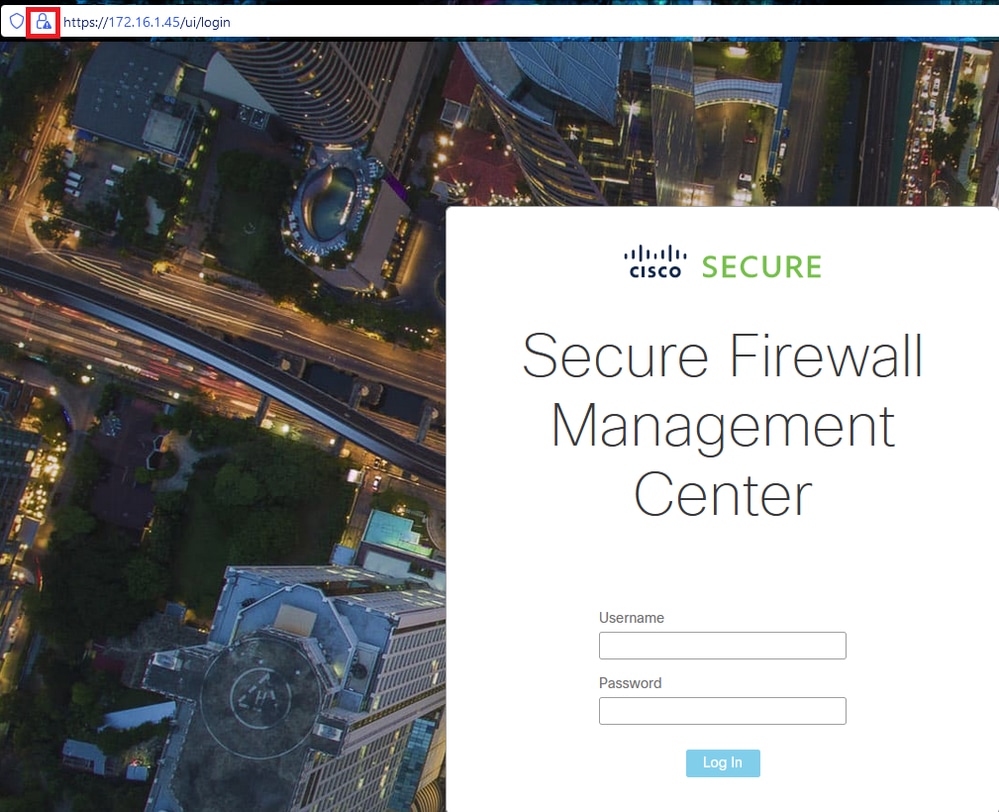Click the green 'SECURE' wordmark
The image size is (999, 812).
(x=762, y=267)
